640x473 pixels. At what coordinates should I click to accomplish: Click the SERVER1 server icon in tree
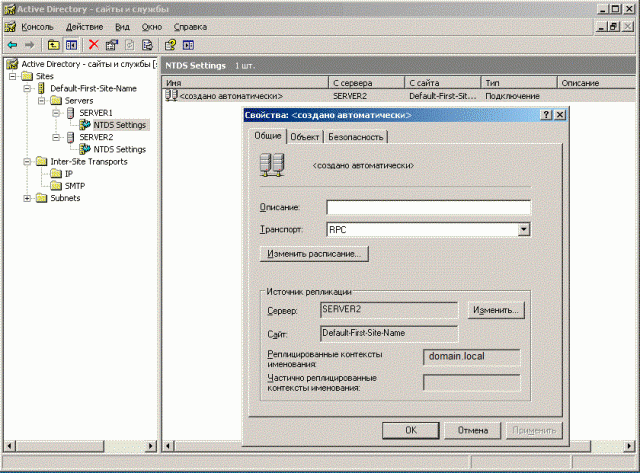71,113
